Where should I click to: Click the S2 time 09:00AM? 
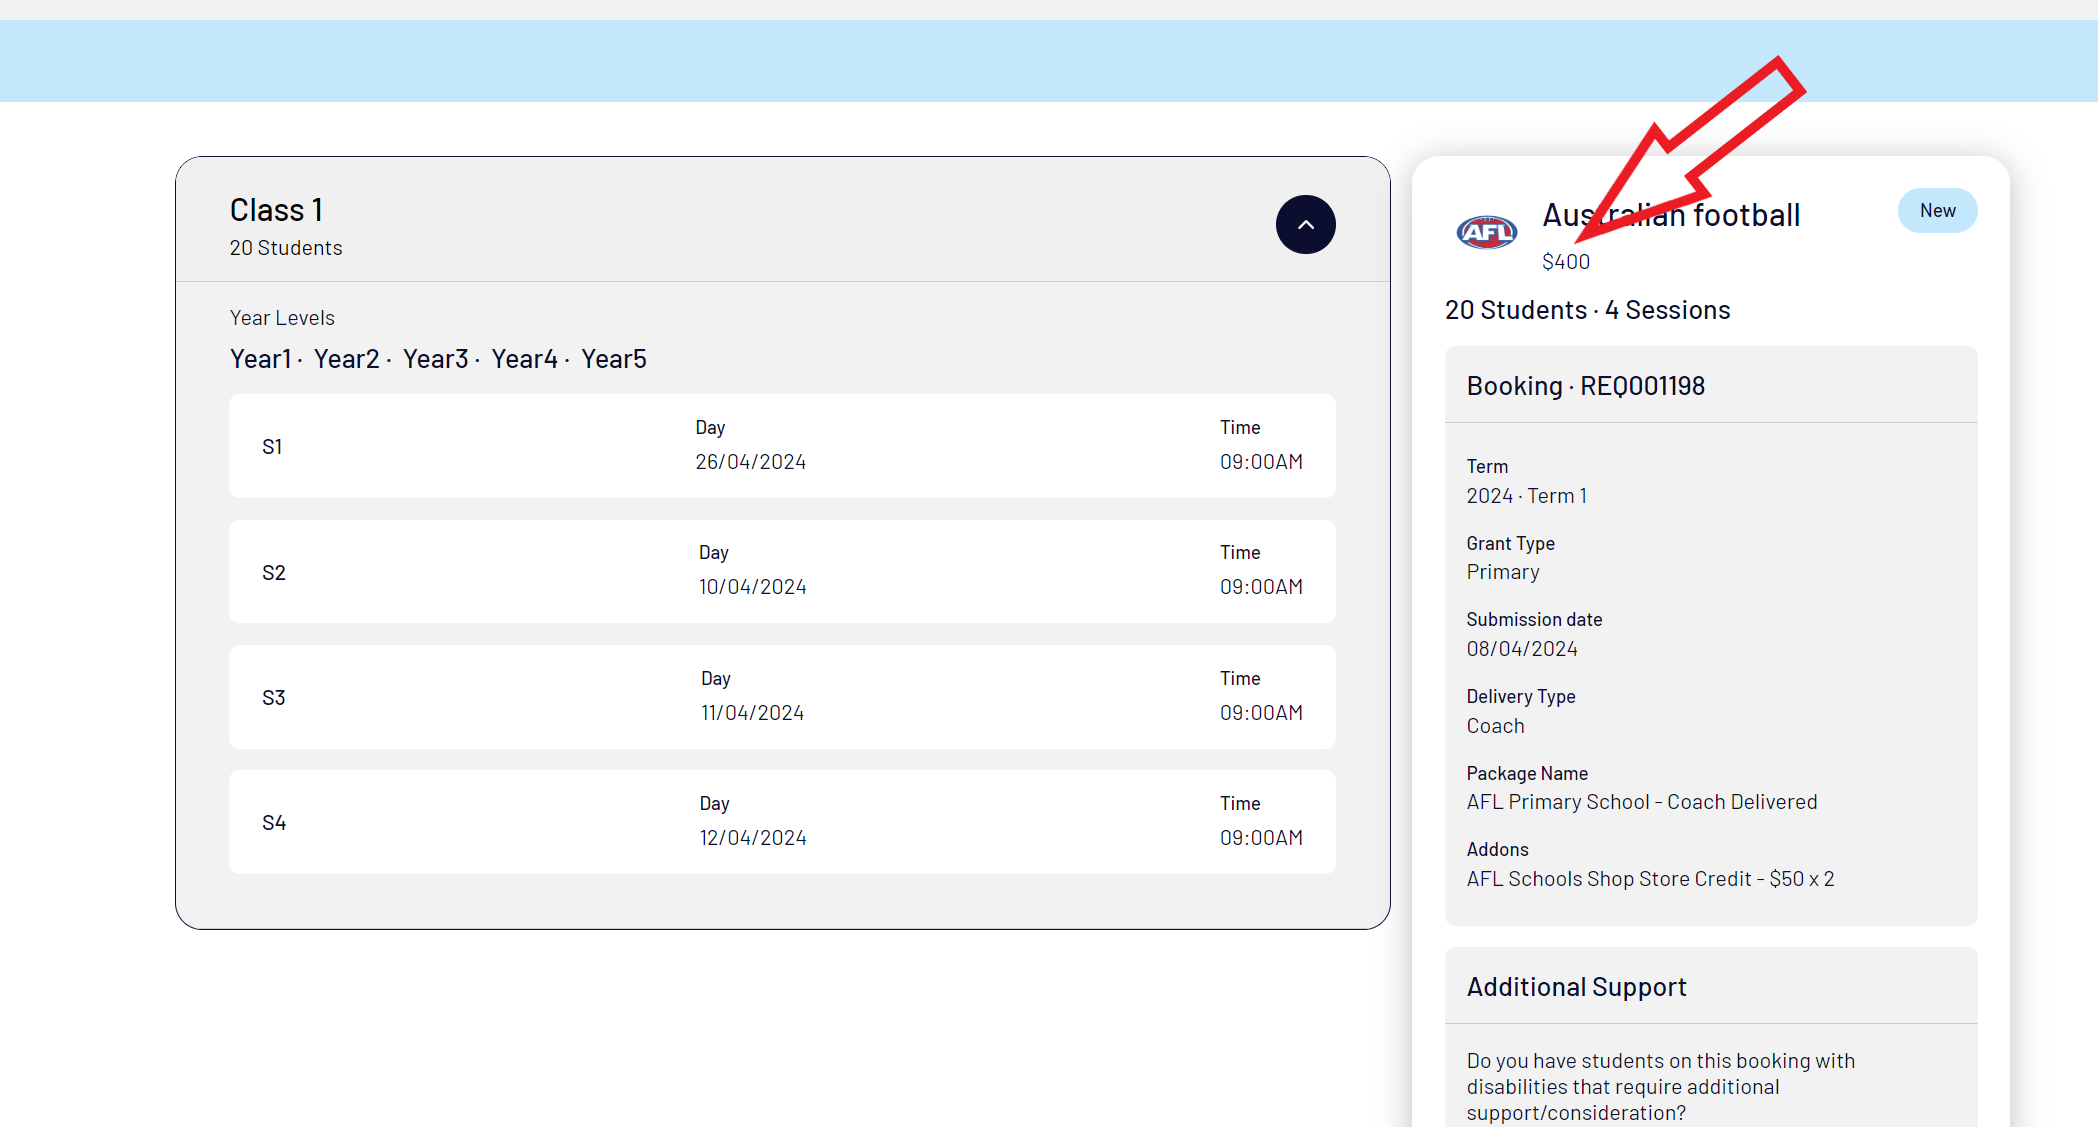1261,587
